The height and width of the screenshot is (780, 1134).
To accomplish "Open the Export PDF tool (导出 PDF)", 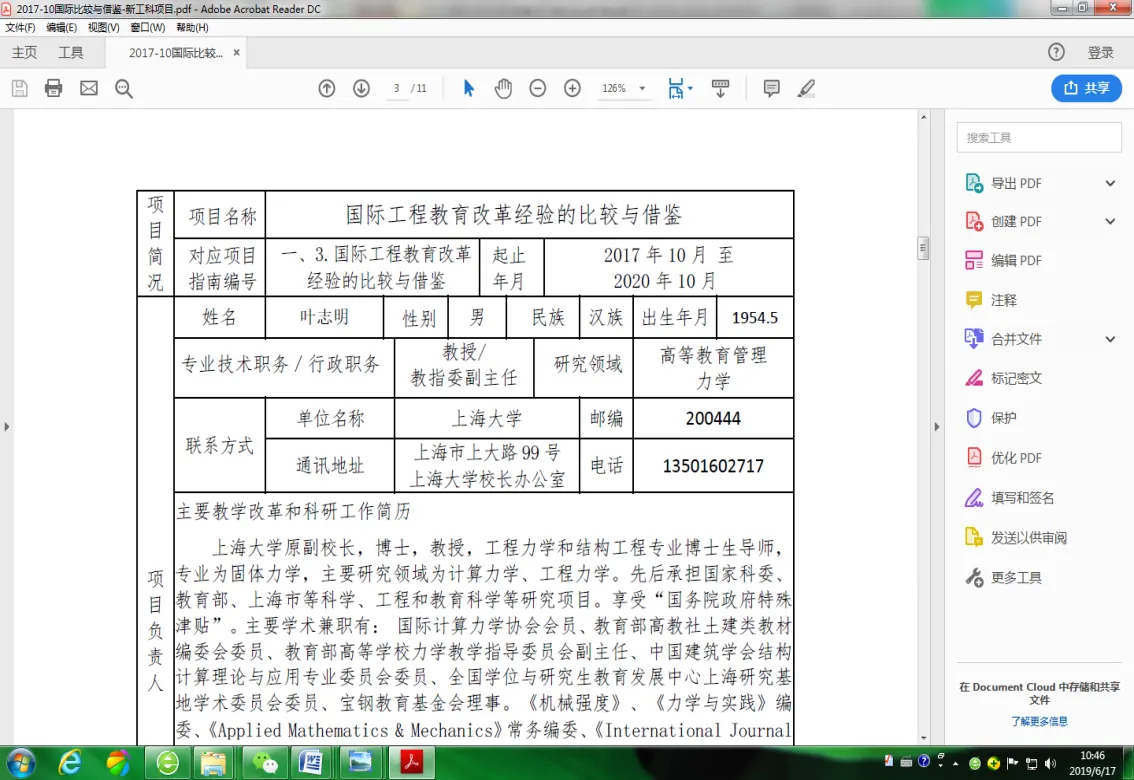I will click(x=1016, y=184).
